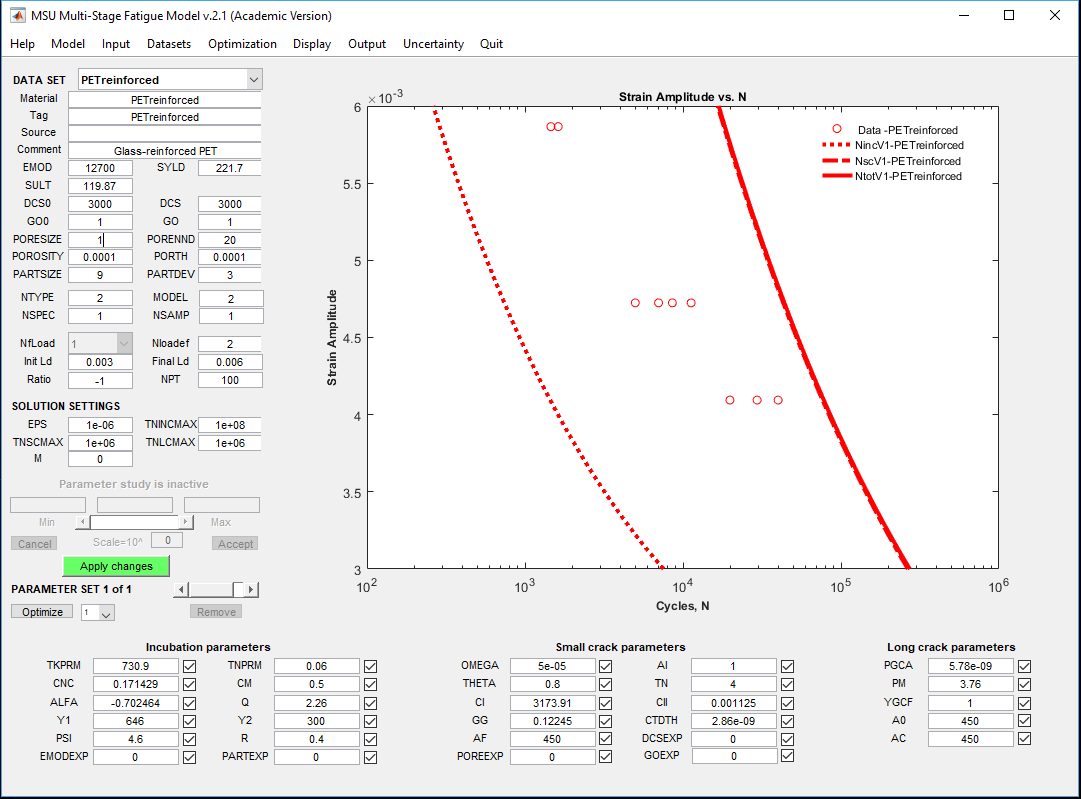The width and height of the screenshot is (1081, 799).
Task: Click PARAMETER SET slider right arrow
Action: (251, 590)
